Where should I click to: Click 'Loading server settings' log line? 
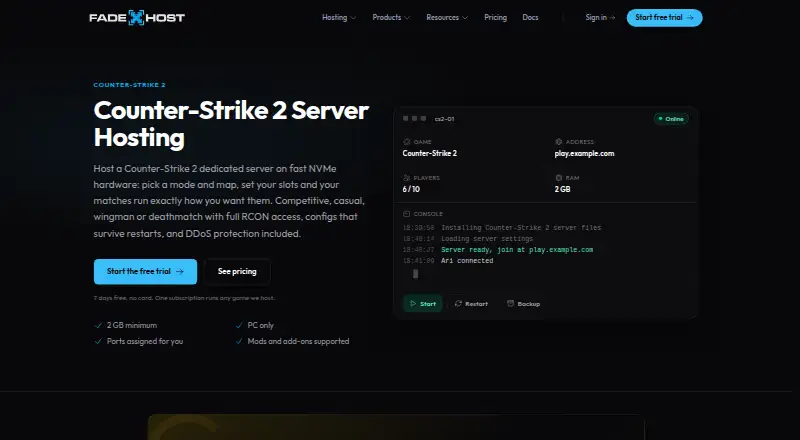pos(487,239)
